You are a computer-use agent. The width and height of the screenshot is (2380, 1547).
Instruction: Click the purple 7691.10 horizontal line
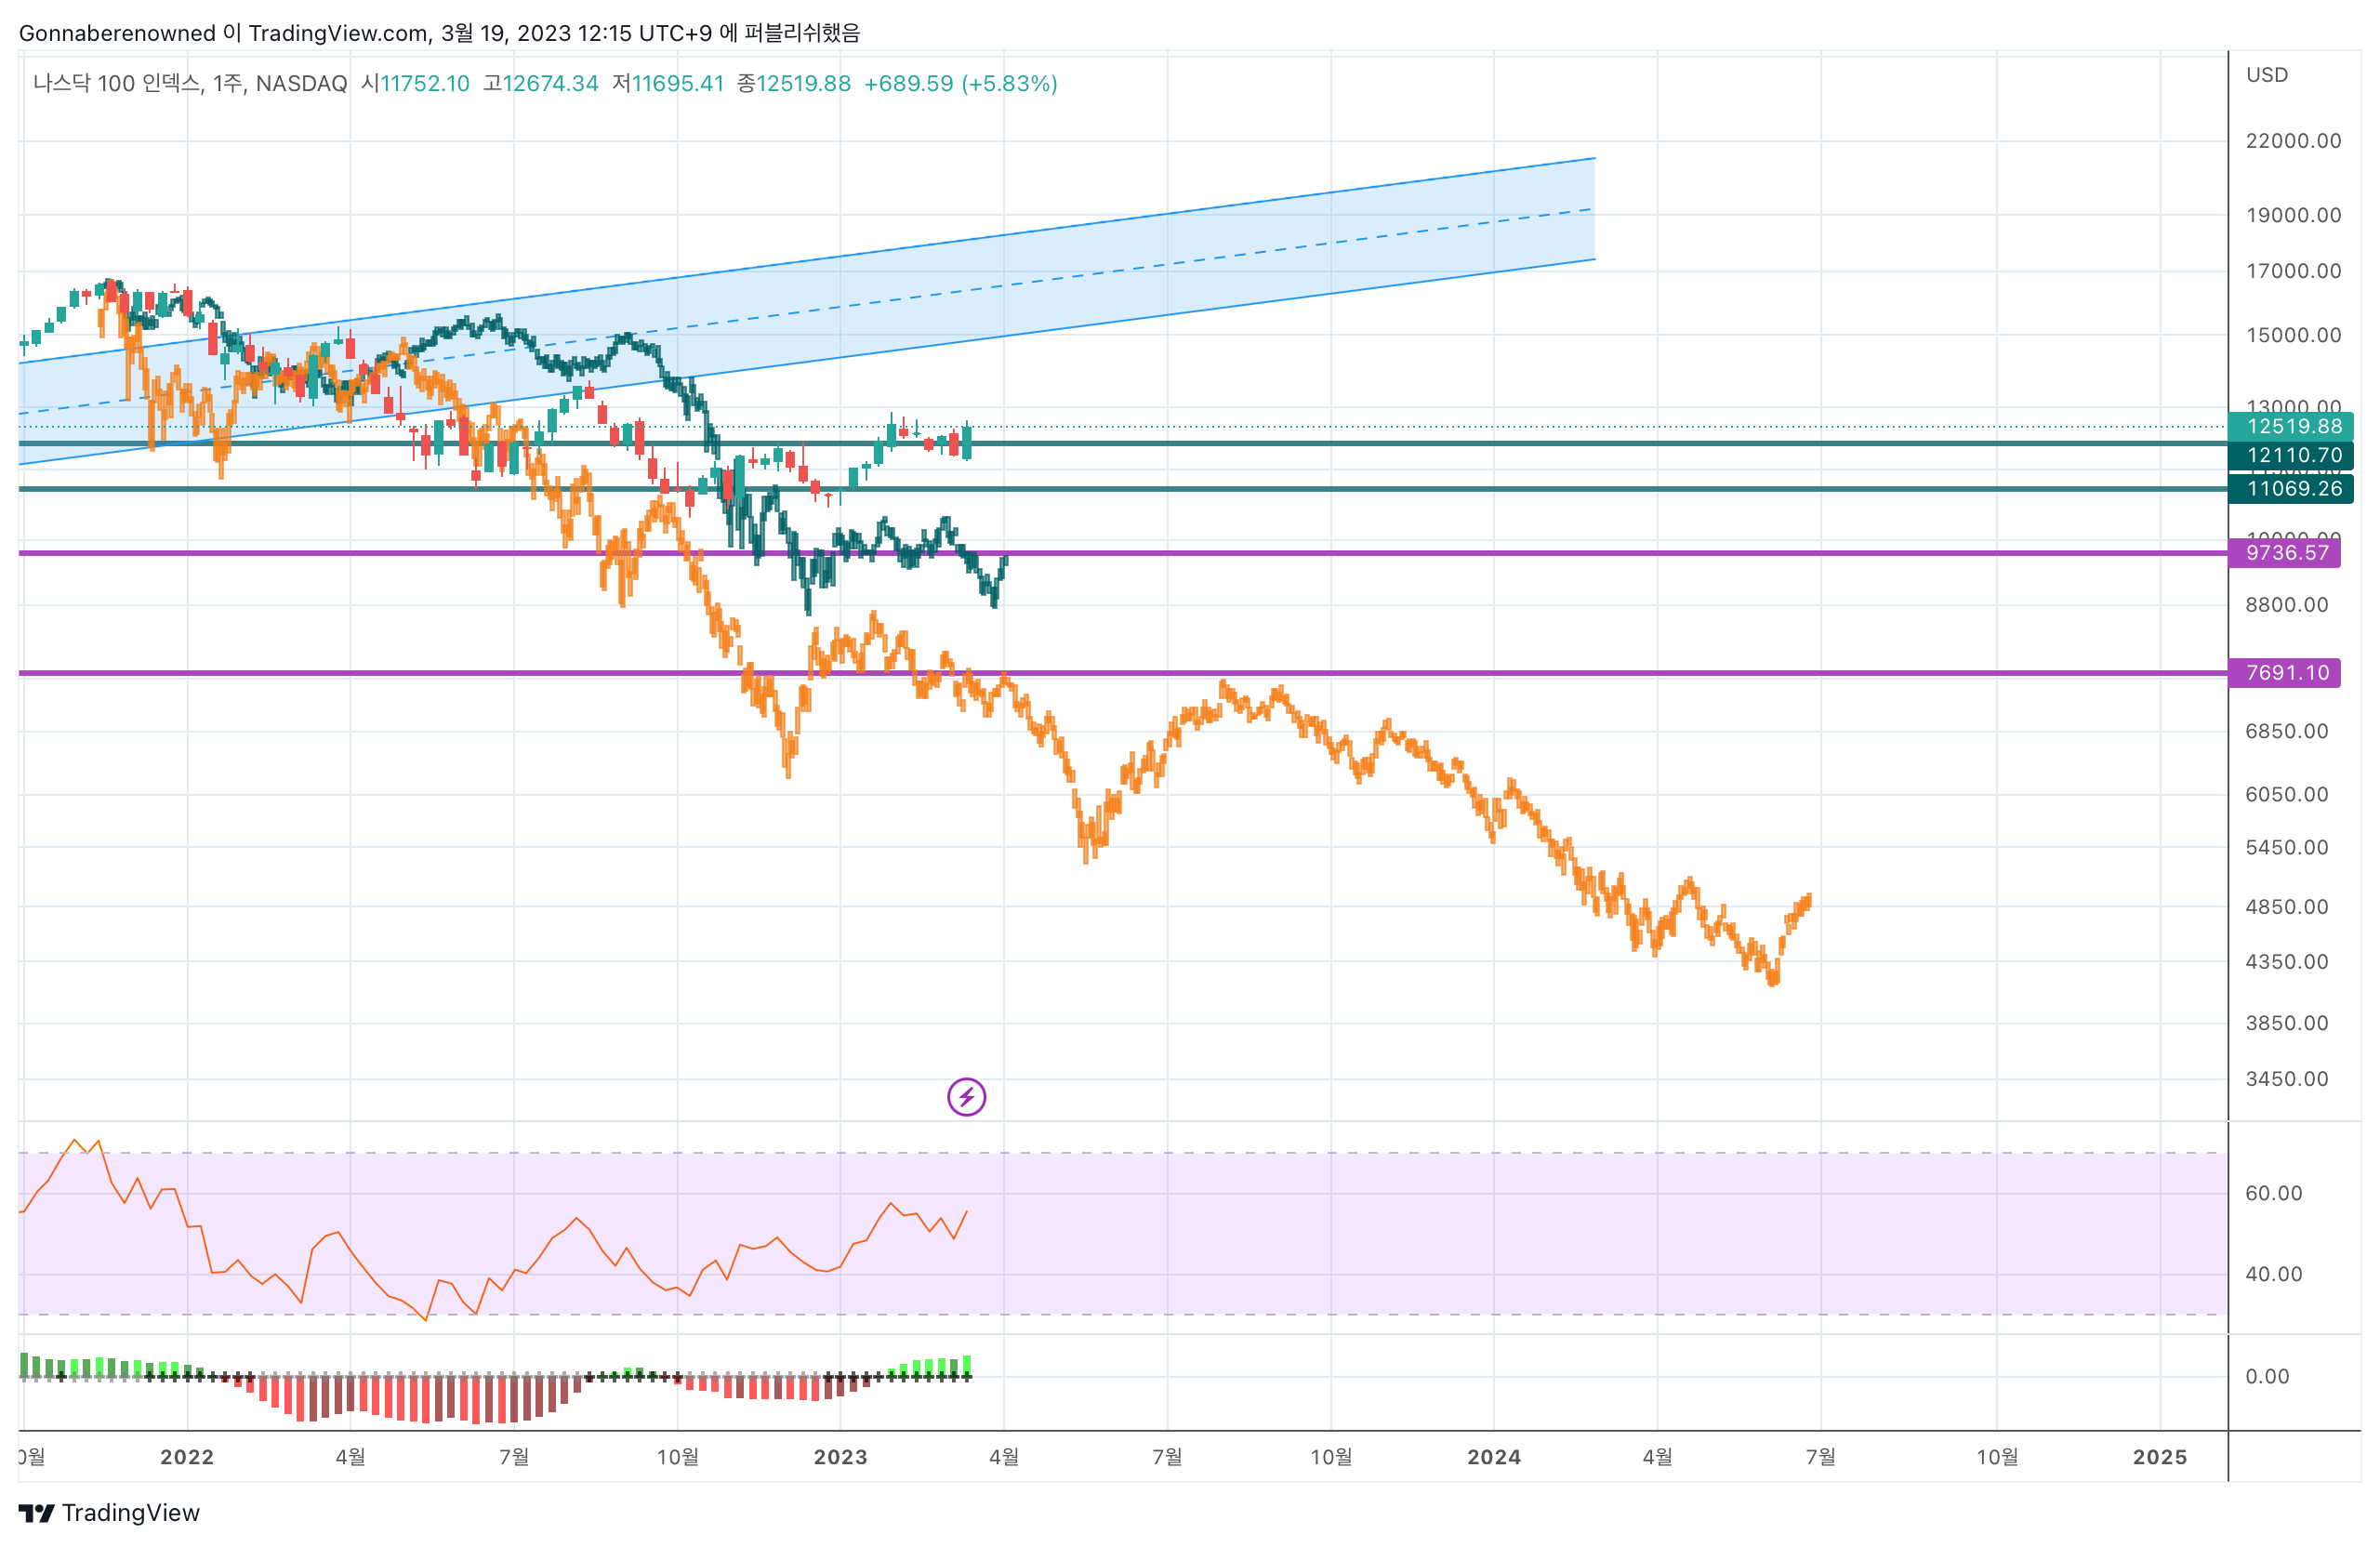[1123, 673]
